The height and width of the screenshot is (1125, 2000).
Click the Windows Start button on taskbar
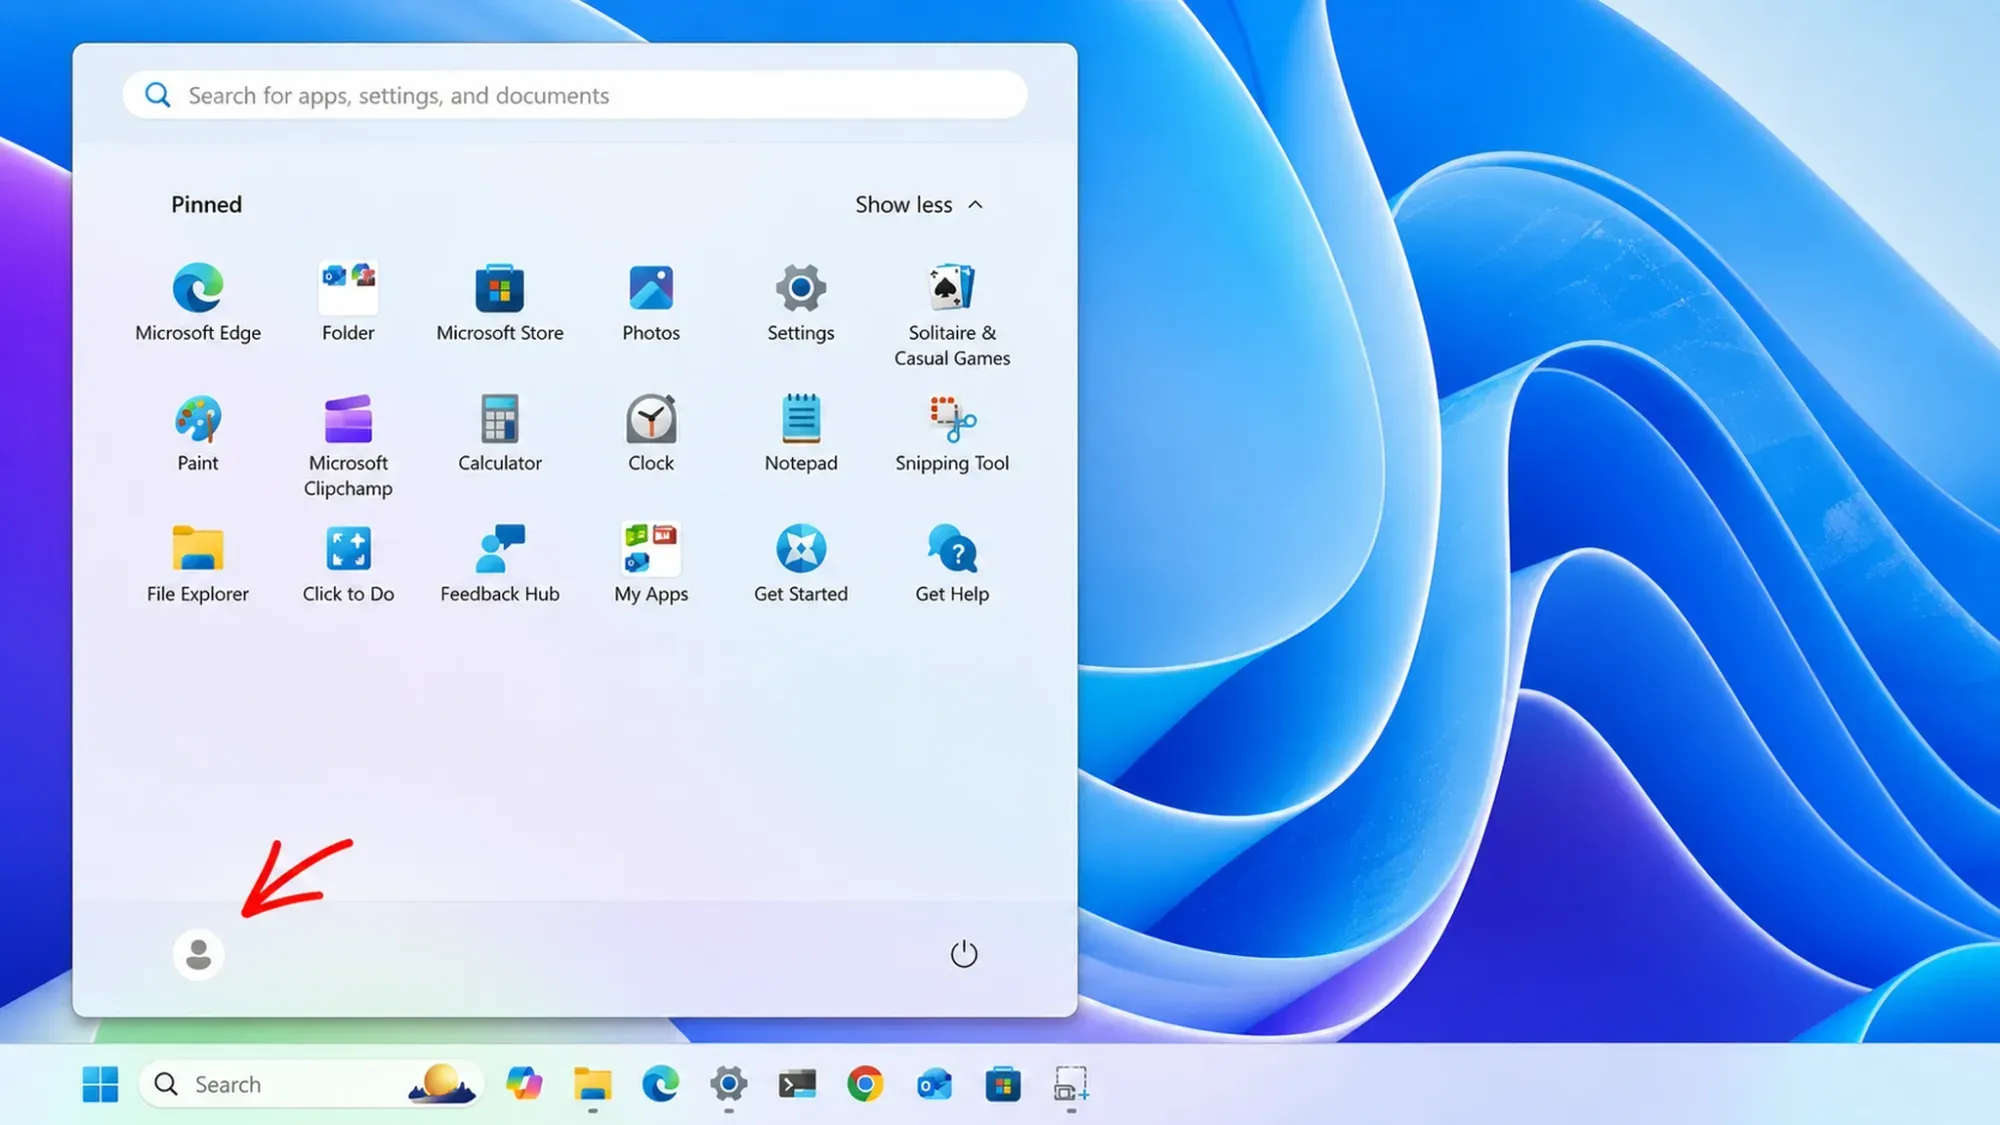[100, 1084]
